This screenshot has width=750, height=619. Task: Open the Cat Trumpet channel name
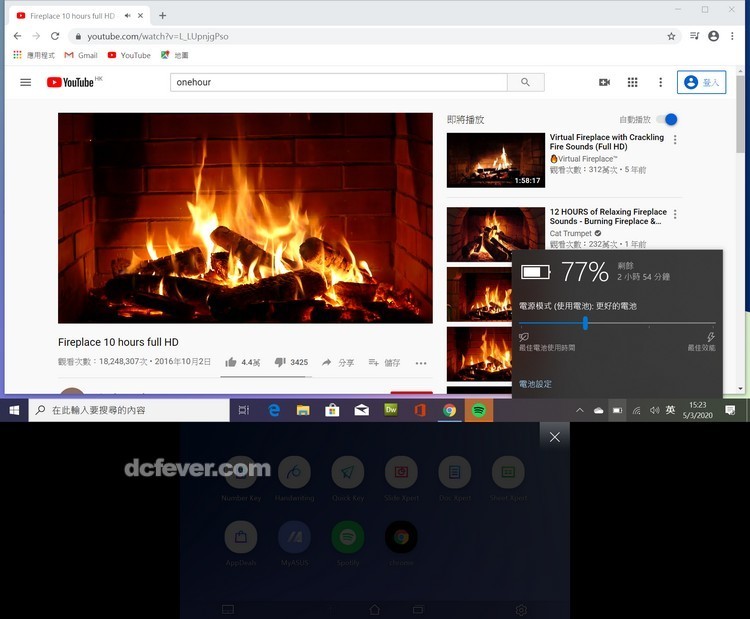[571, 233]
